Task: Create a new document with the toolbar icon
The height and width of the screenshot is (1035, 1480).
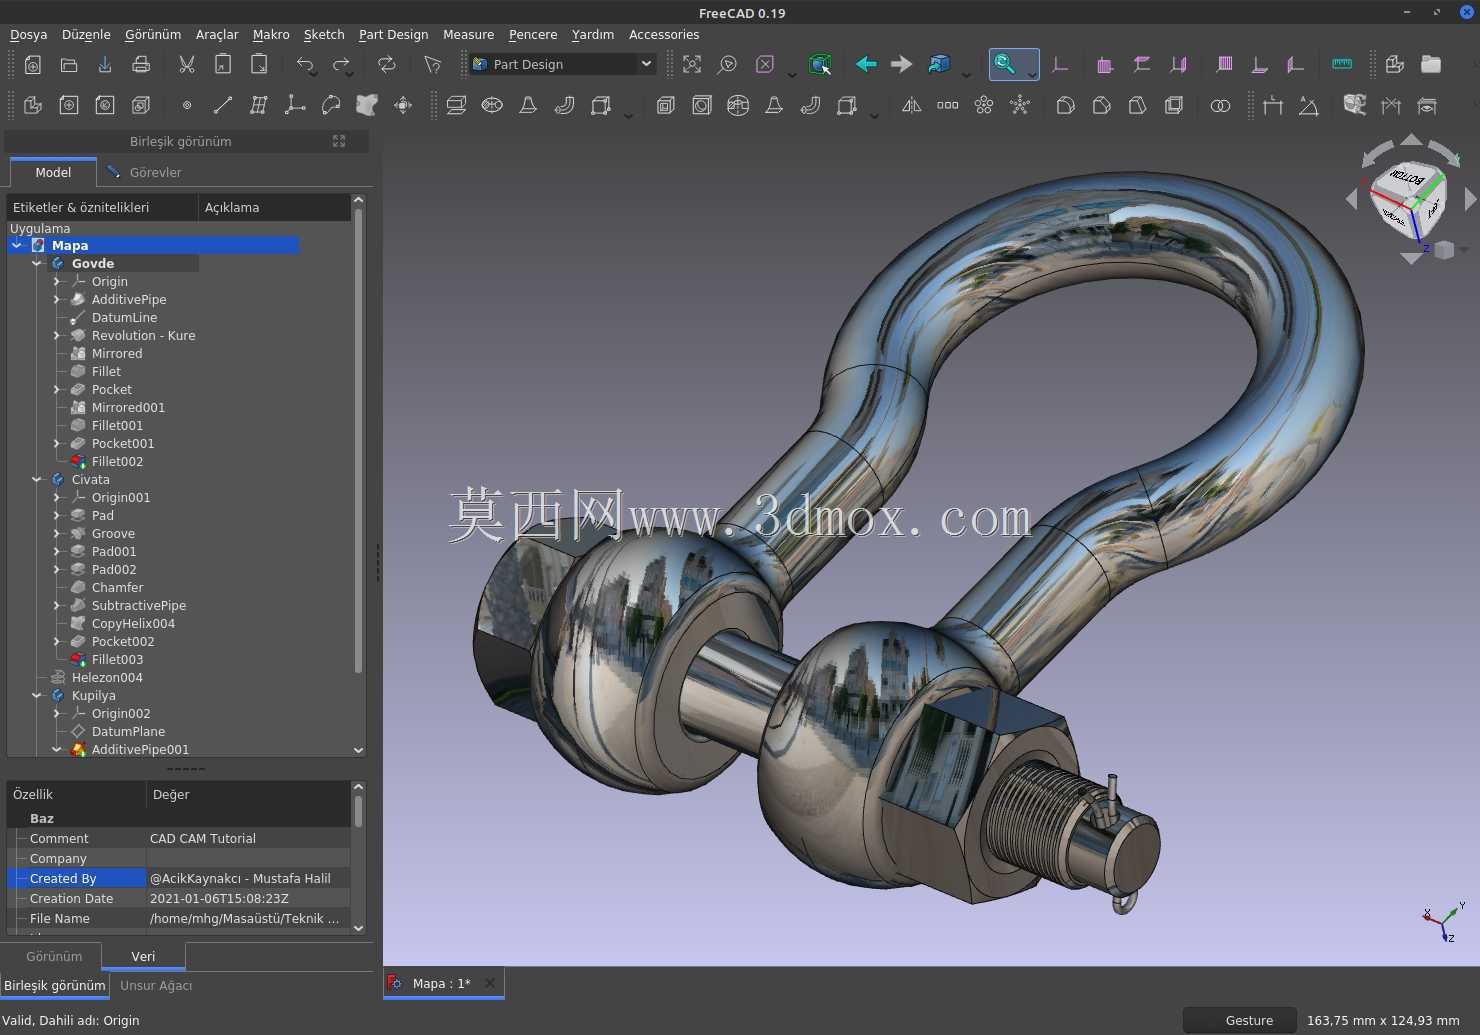Action: coord(33,65)
